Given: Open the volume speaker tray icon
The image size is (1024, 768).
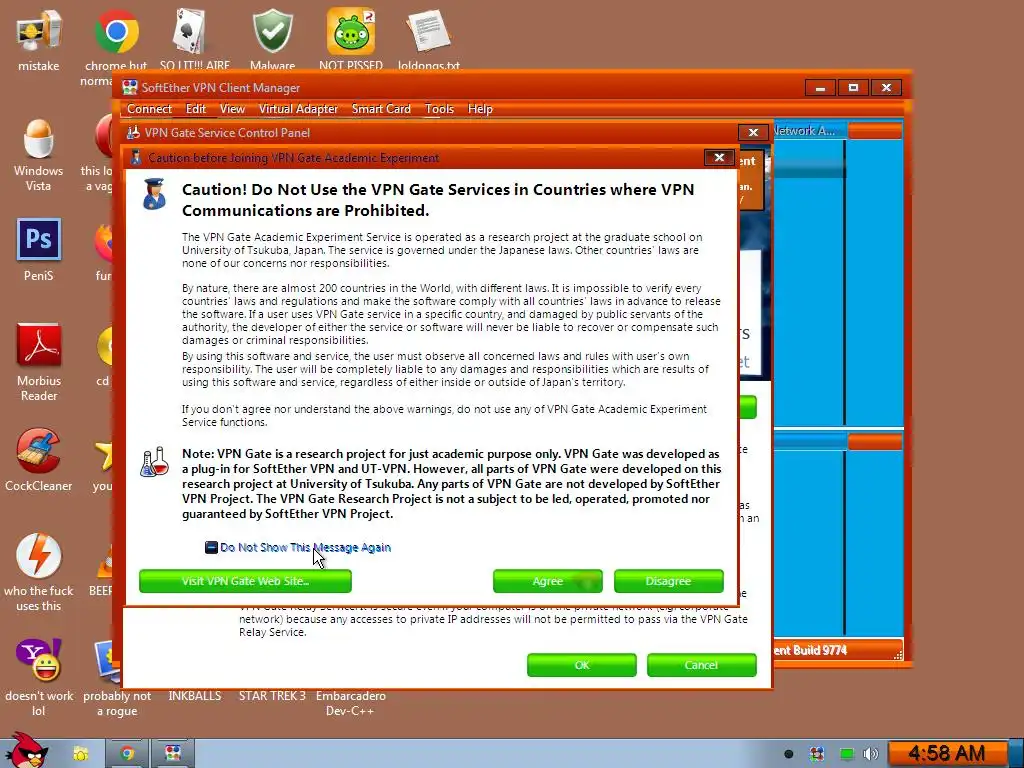Looking at the screenshot, I should tap(871, 754).
